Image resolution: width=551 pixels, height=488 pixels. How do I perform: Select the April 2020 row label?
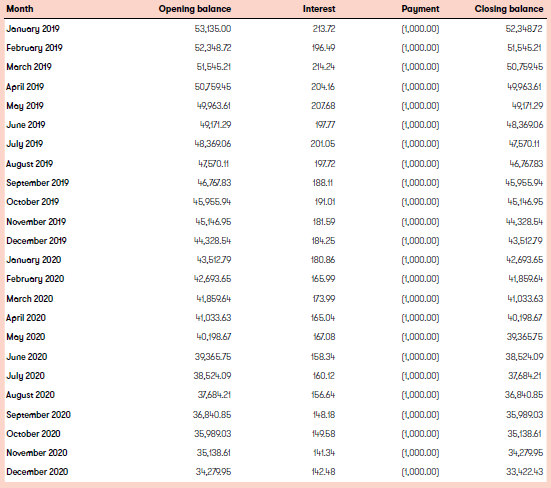tap(26, 318)
